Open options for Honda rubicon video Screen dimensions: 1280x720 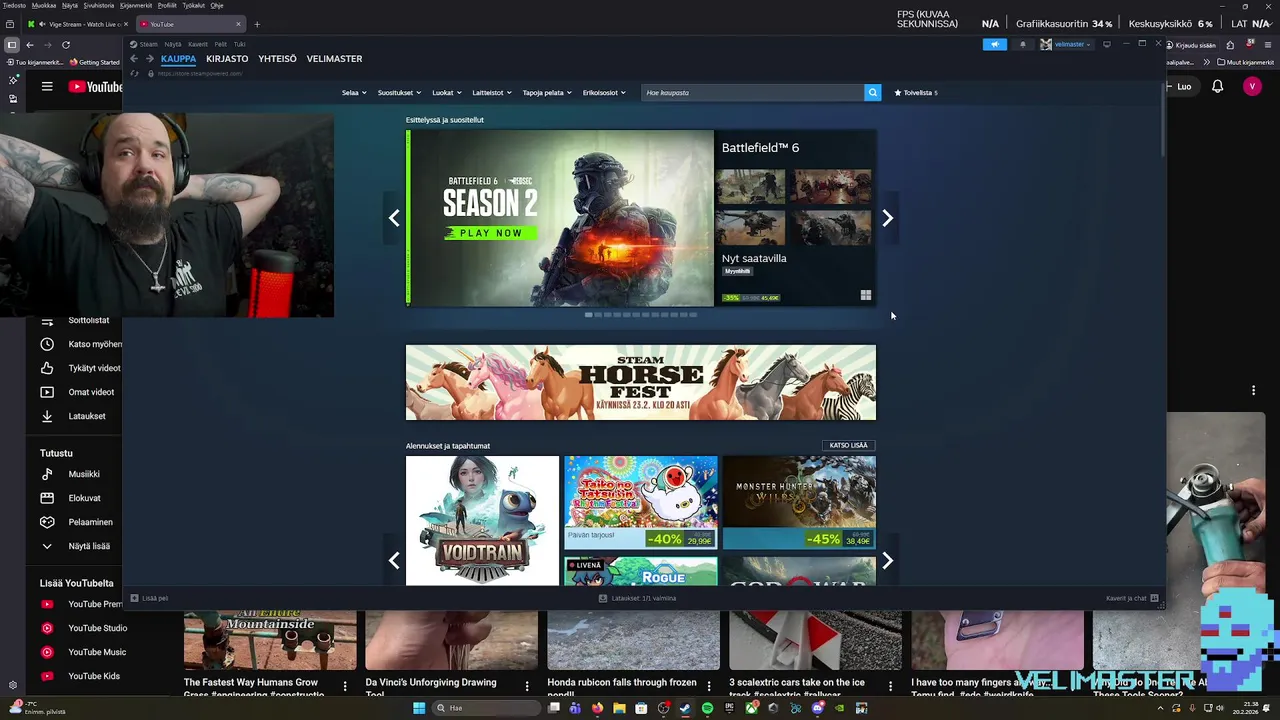click(708, 687)
